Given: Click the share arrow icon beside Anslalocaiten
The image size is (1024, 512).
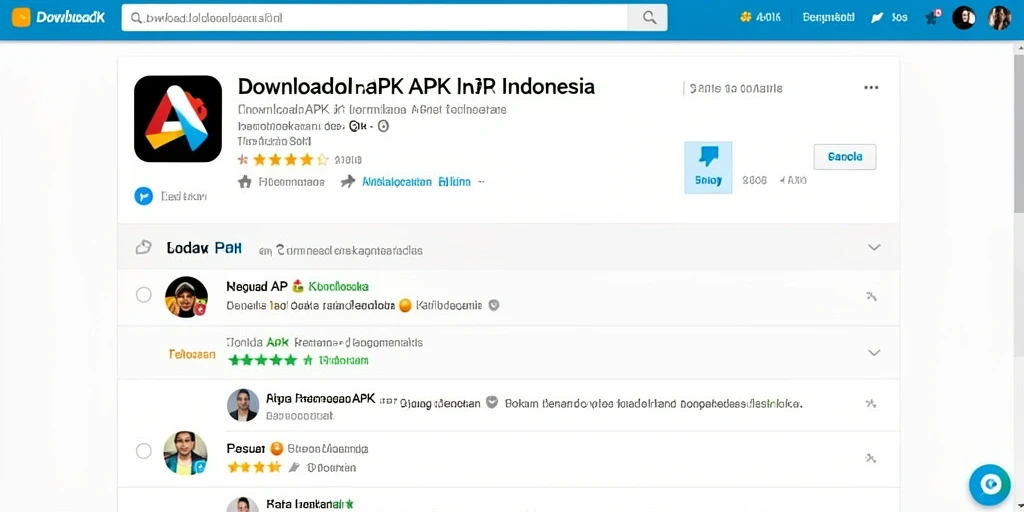Looking at the screenshot, I should point(348,182).
